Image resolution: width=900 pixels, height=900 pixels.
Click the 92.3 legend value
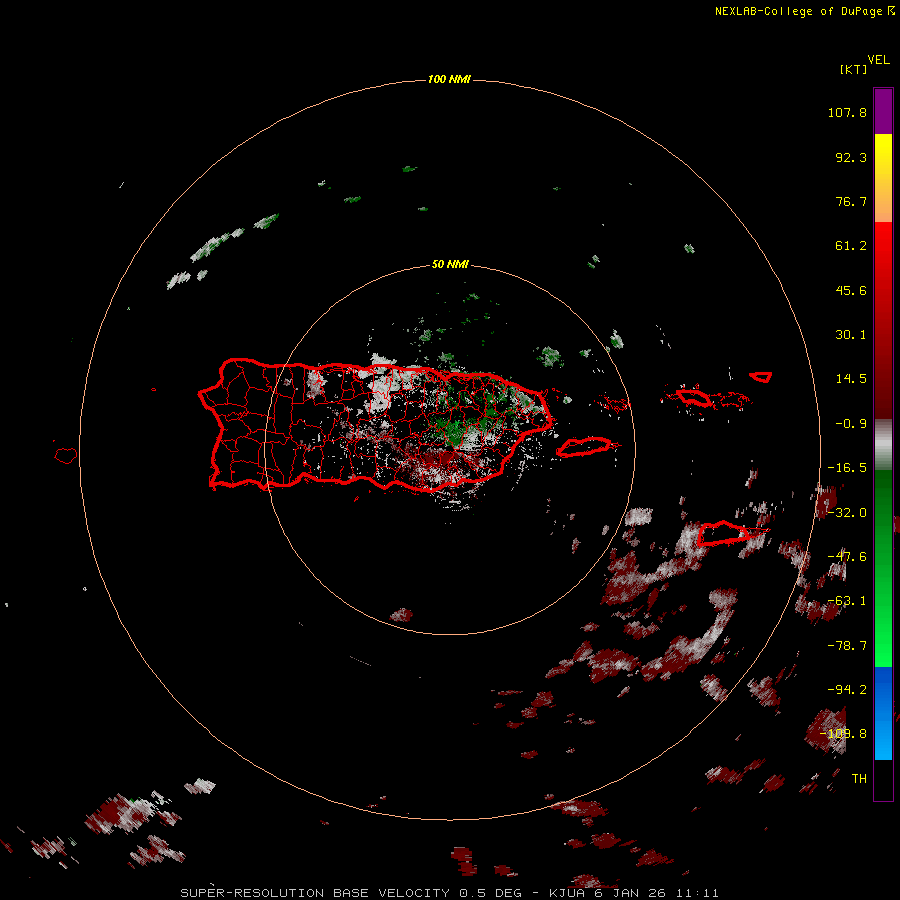[851, 157]
